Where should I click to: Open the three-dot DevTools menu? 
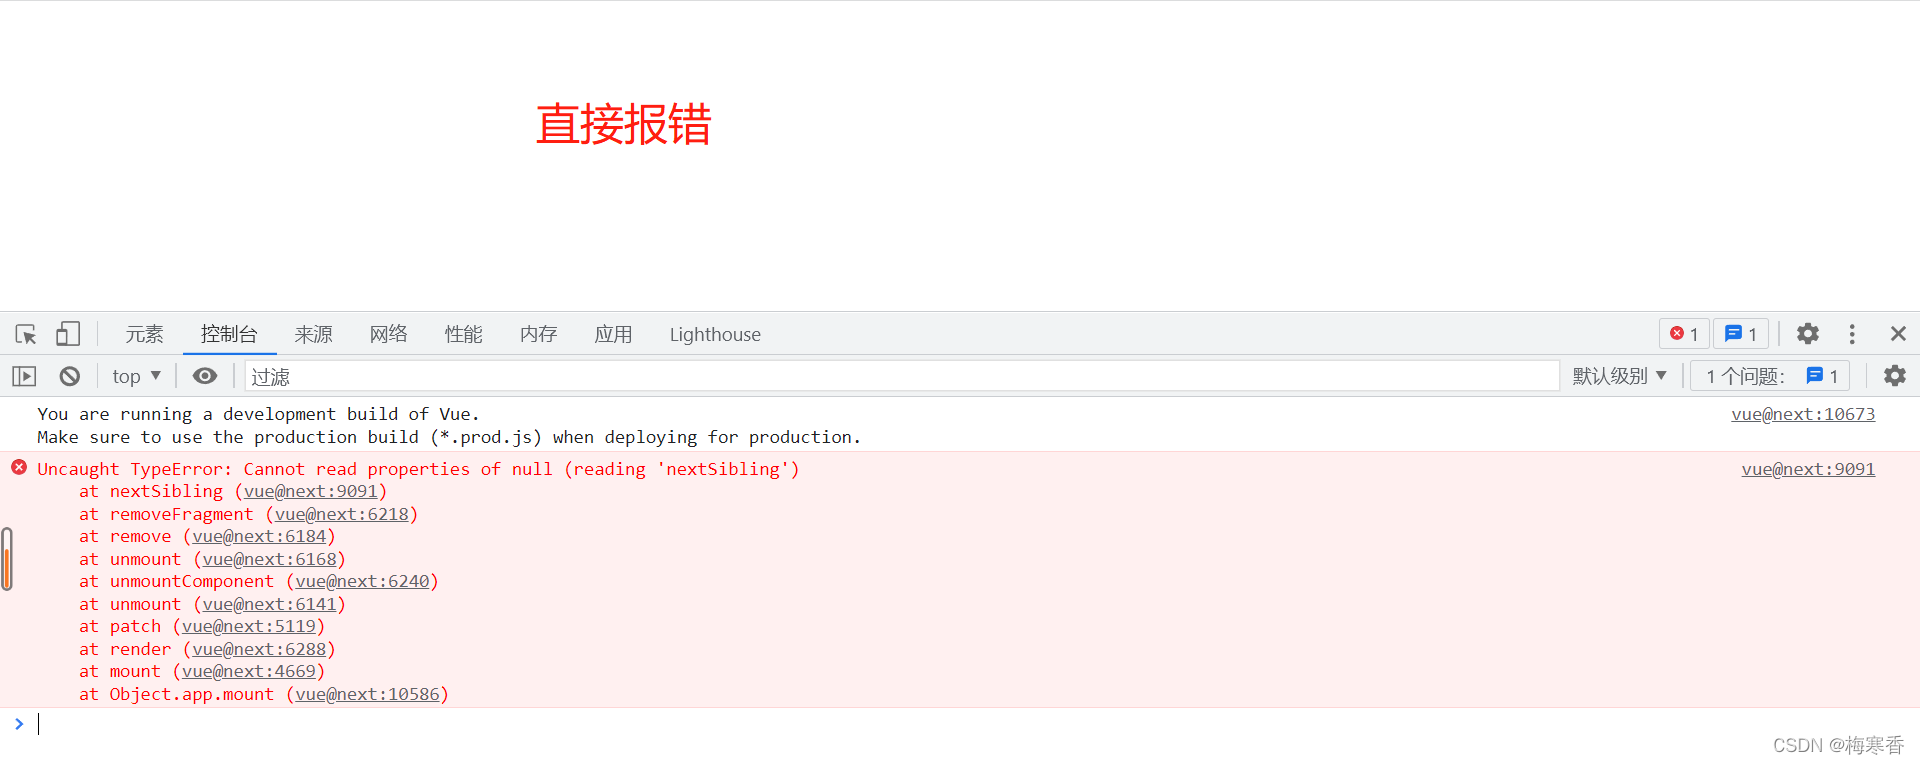1852,334
